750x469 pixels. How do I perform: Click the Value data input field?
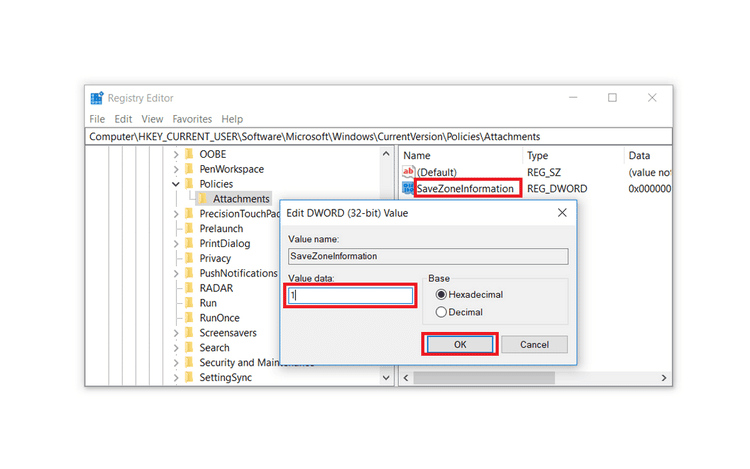[x=351, y=295]
